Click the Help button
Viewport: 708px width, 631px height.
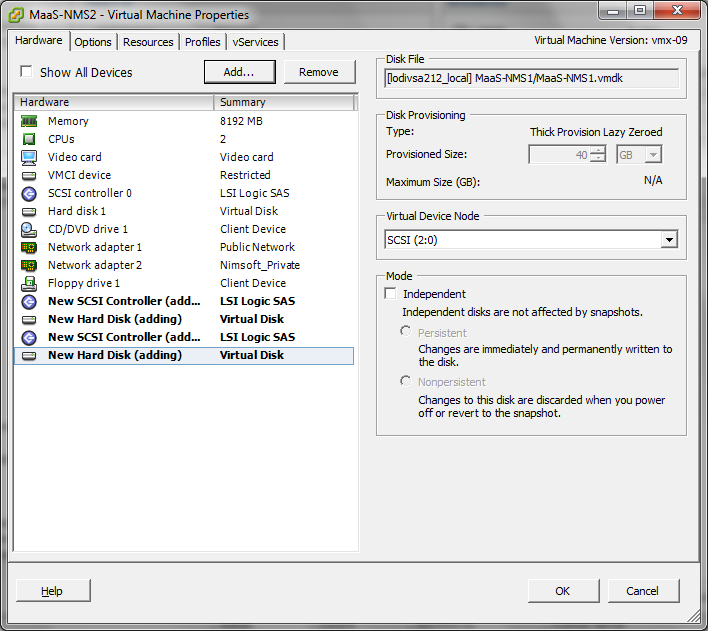coord(53,591)
